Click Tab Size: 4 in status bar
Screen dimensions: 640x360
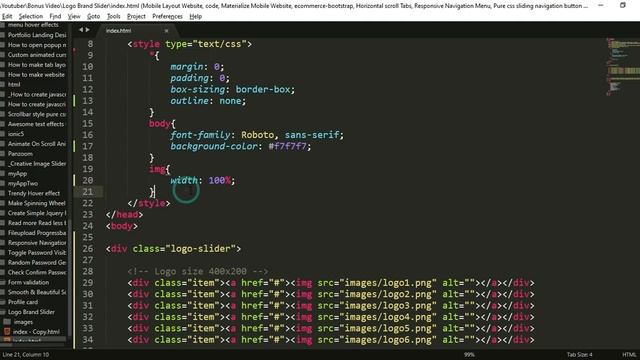click(579, 355)
